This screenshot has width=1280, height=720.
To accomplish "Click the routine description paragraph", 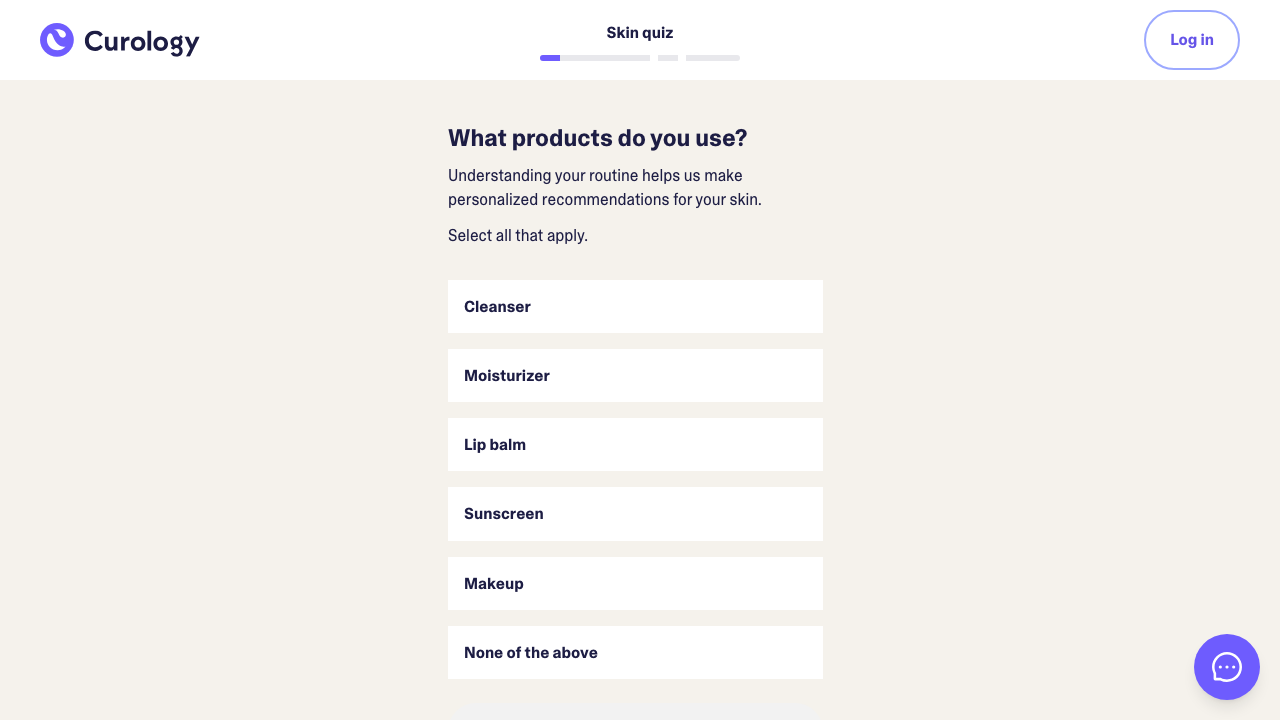I will coord(605,188).
